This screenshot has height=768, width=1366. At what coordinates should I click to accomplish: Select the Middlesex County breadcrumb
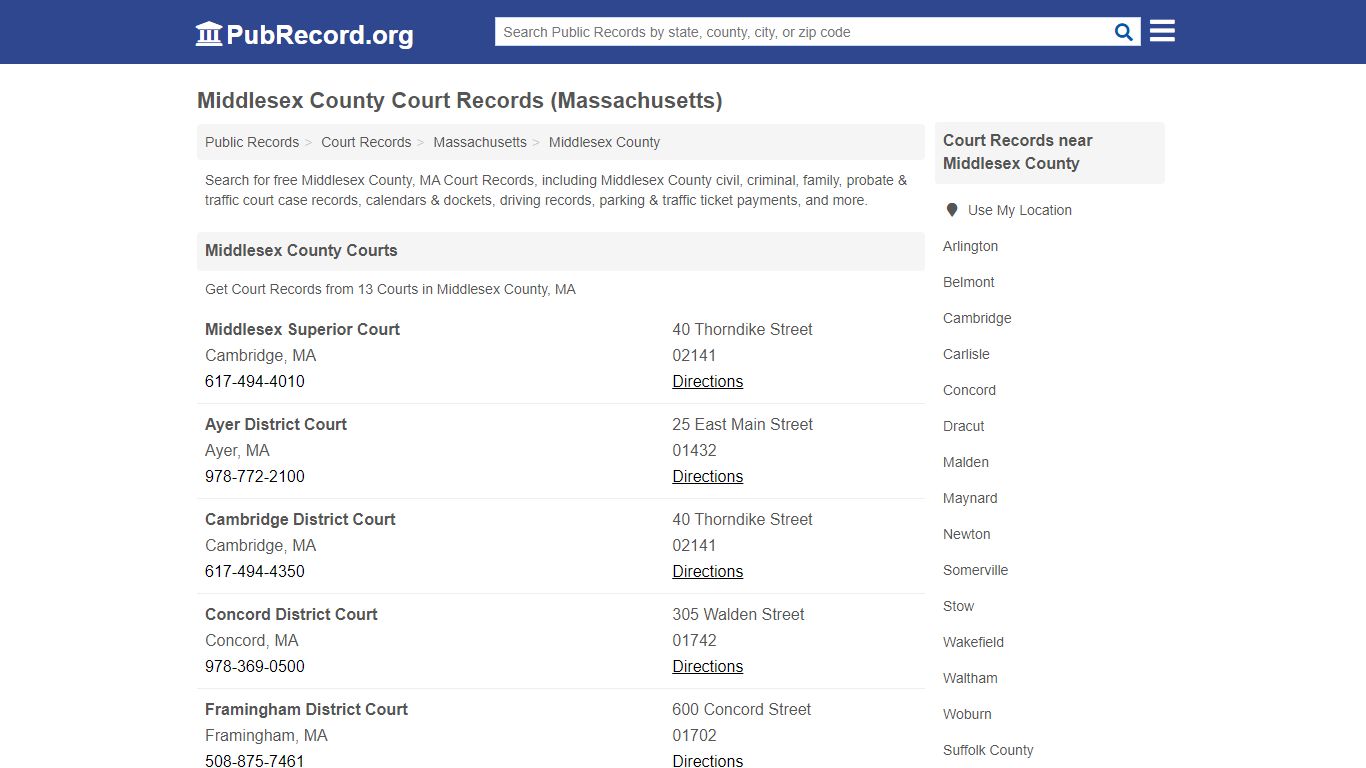(604, 142)
